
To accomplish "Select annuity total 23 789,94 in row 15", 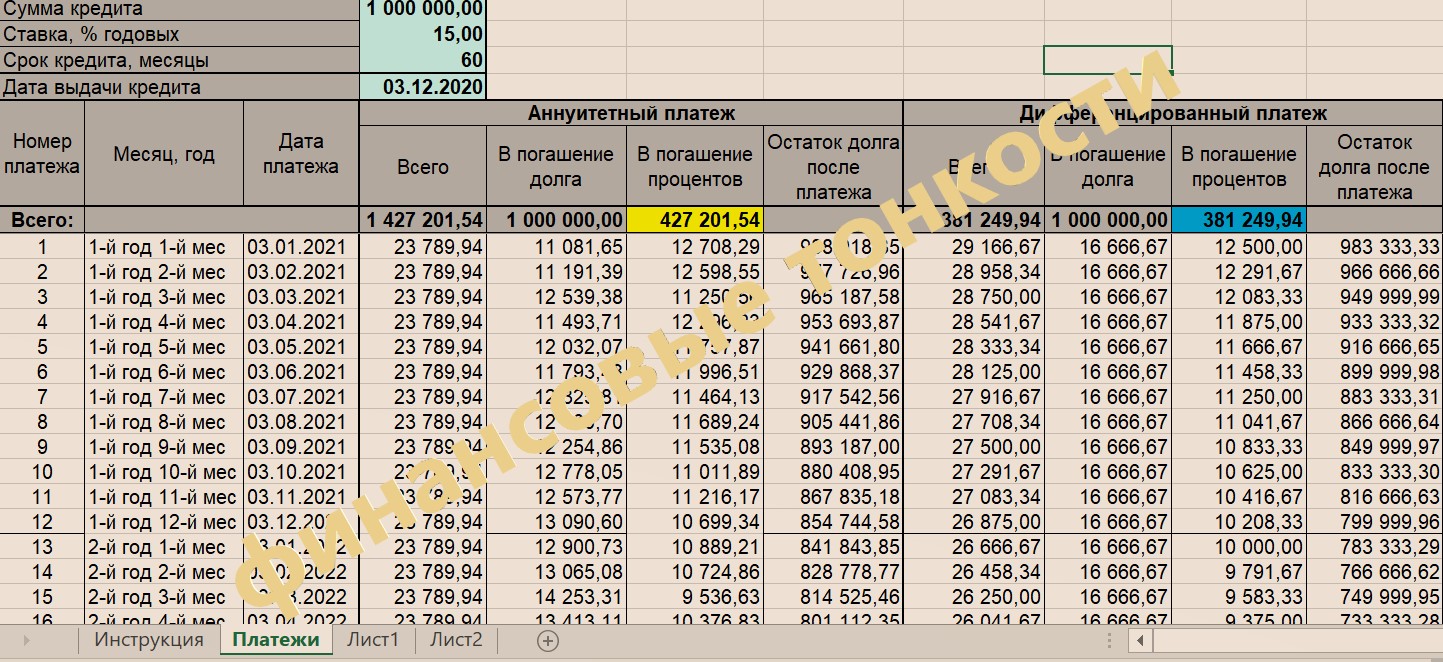I will click(x=422, y=597).
